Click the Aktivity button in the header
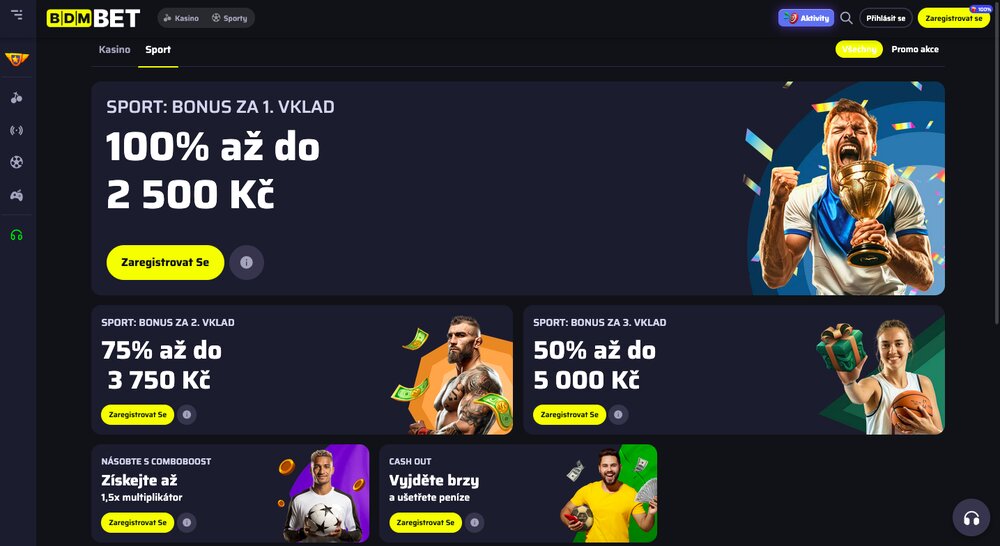The height and width of the screenshot is (546, 1000). [x=806, y=18]
